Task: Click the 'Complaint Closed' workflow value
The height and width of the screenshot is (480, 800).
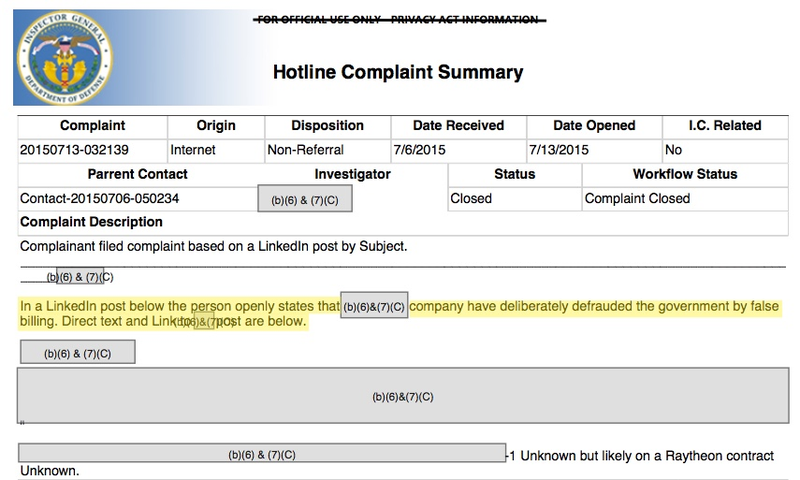Action: [x=637, y=198]
